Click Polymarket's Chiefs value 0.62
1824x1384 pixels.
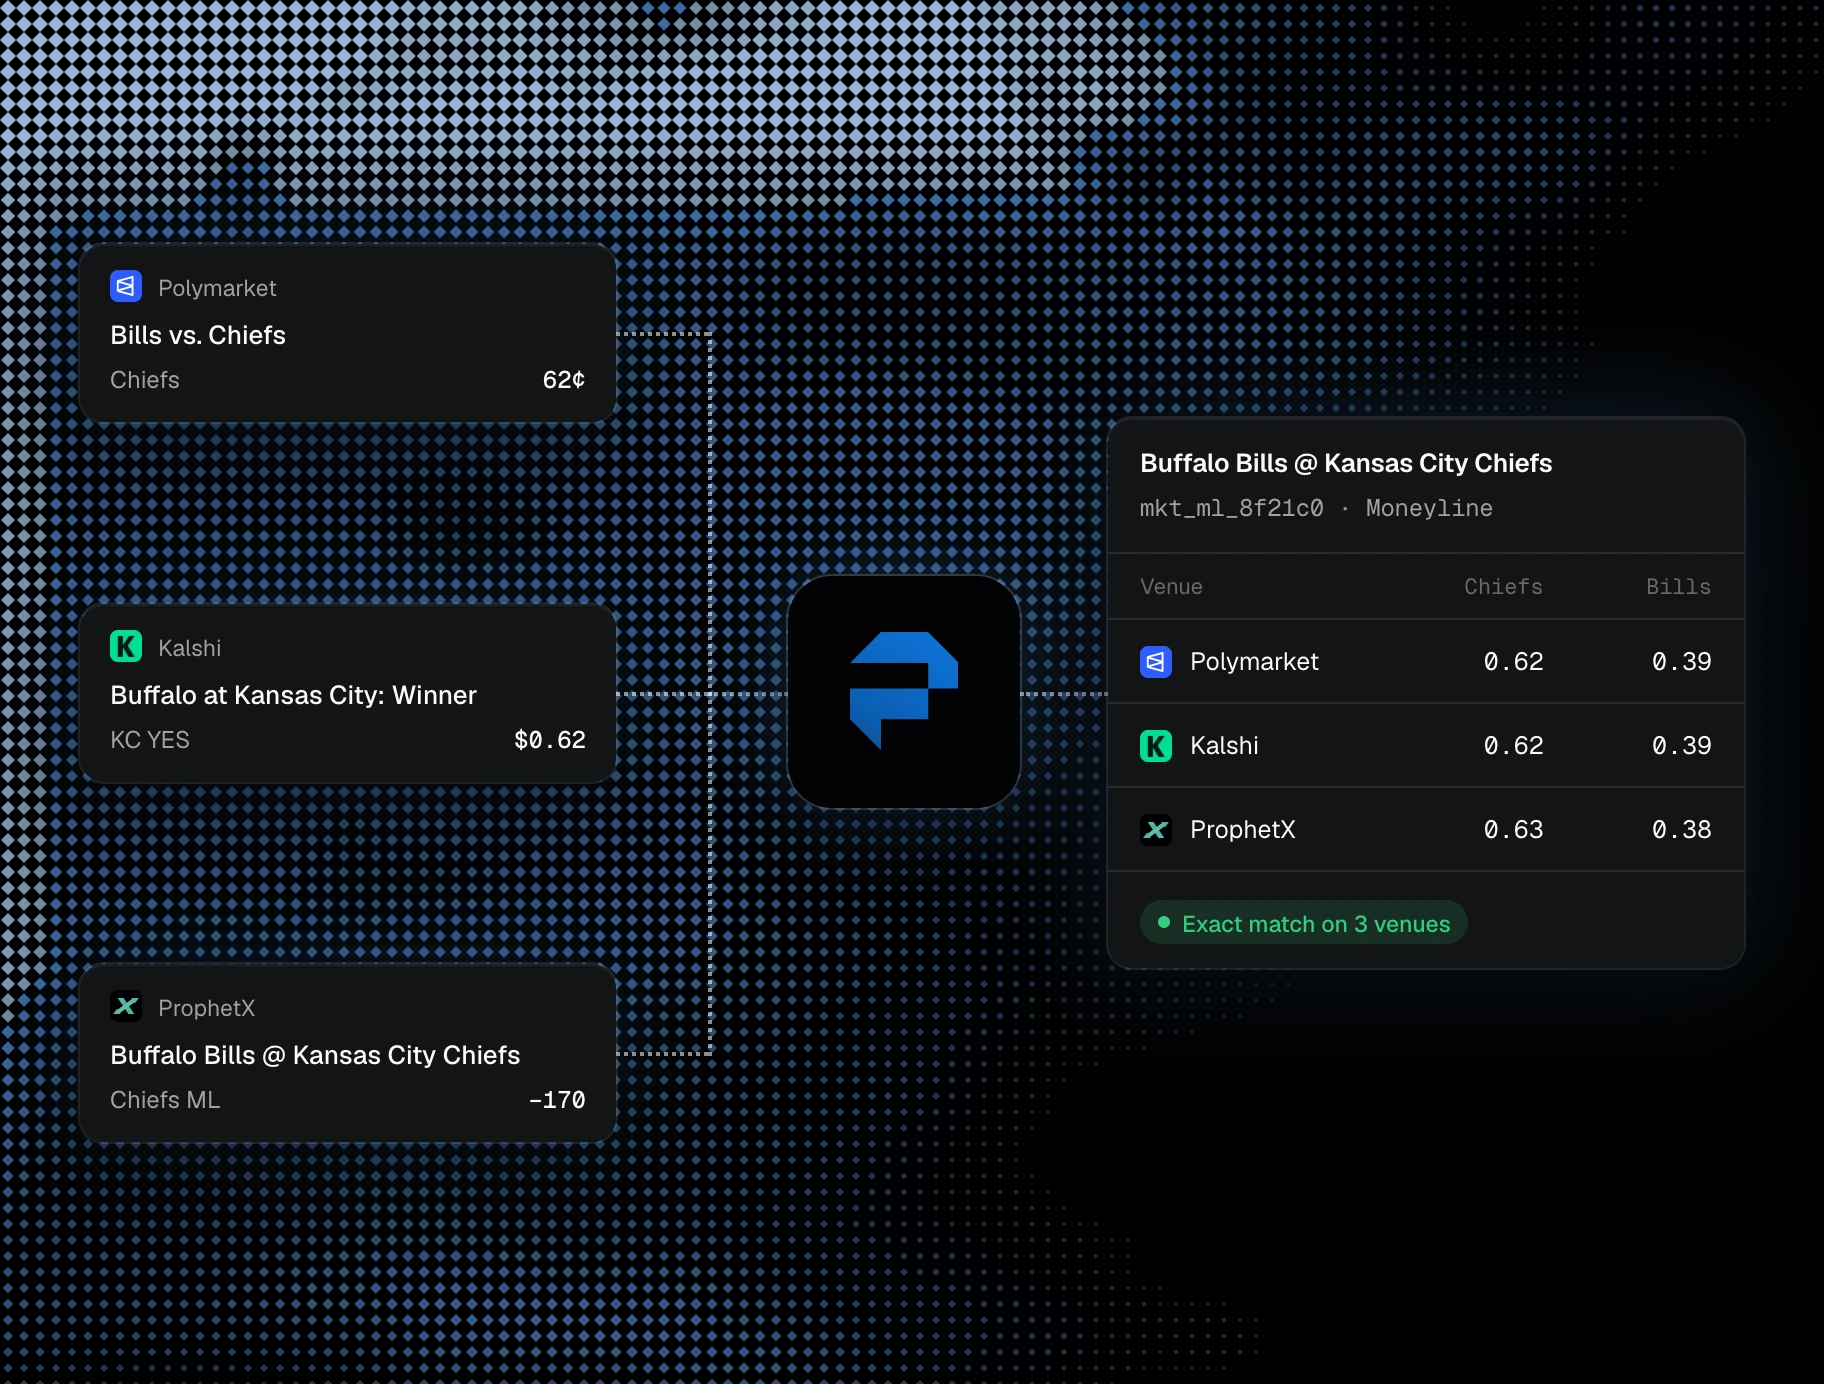coord(1514,662)
